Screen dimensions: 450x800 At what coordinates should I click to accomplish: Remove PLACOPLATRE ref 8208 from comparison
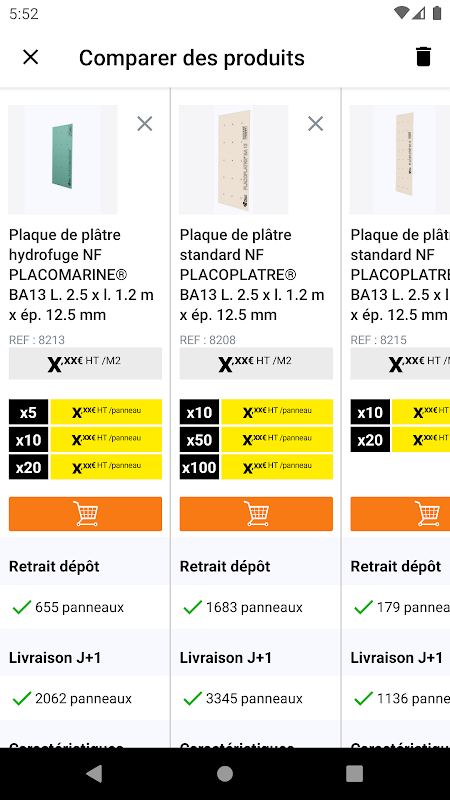tap(316, 123)
